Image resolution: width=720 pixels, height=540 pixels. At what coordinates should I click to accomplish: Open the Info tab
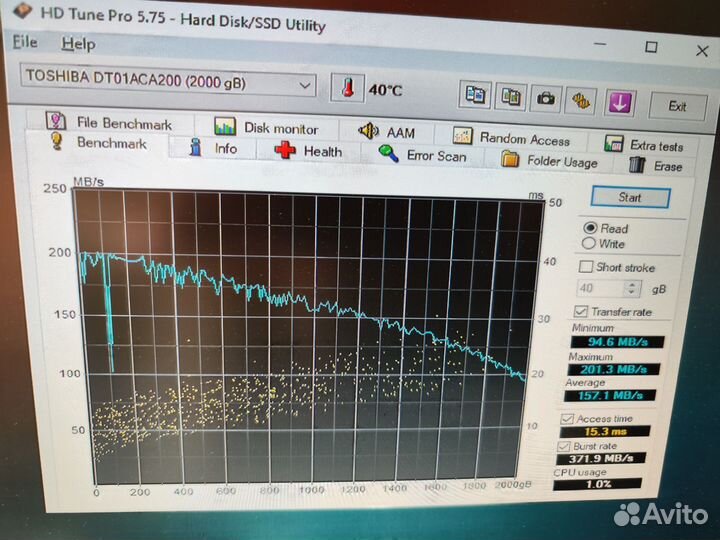[x=213, y=148]
